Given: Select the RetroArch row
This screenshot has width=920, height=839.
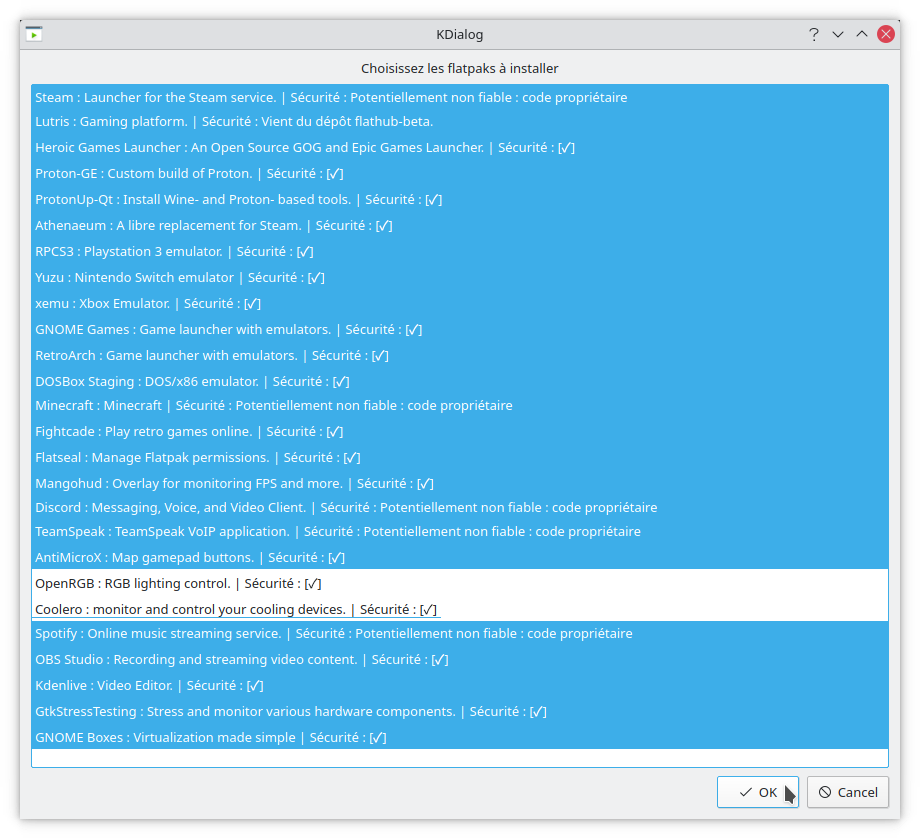Looking at the screenshot, I should [460, 356].
